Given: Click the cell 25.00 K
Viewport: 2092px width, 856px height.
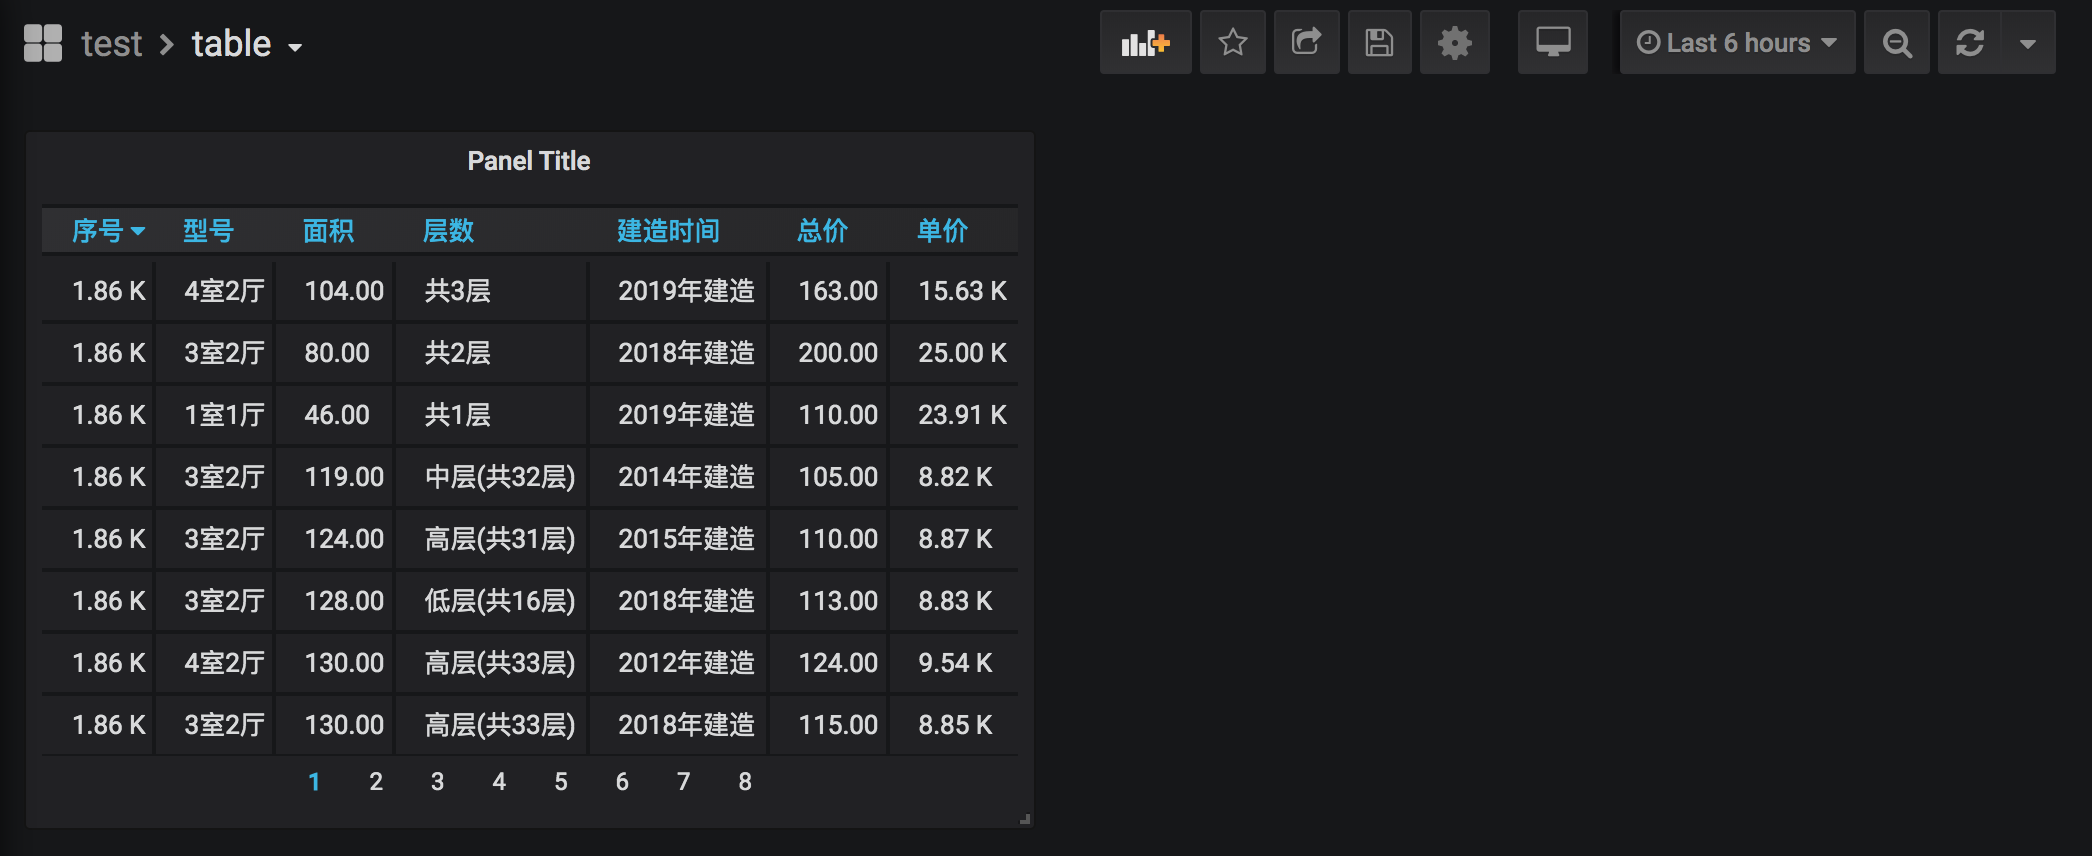Looking at the screenshot, I should 954,353.
